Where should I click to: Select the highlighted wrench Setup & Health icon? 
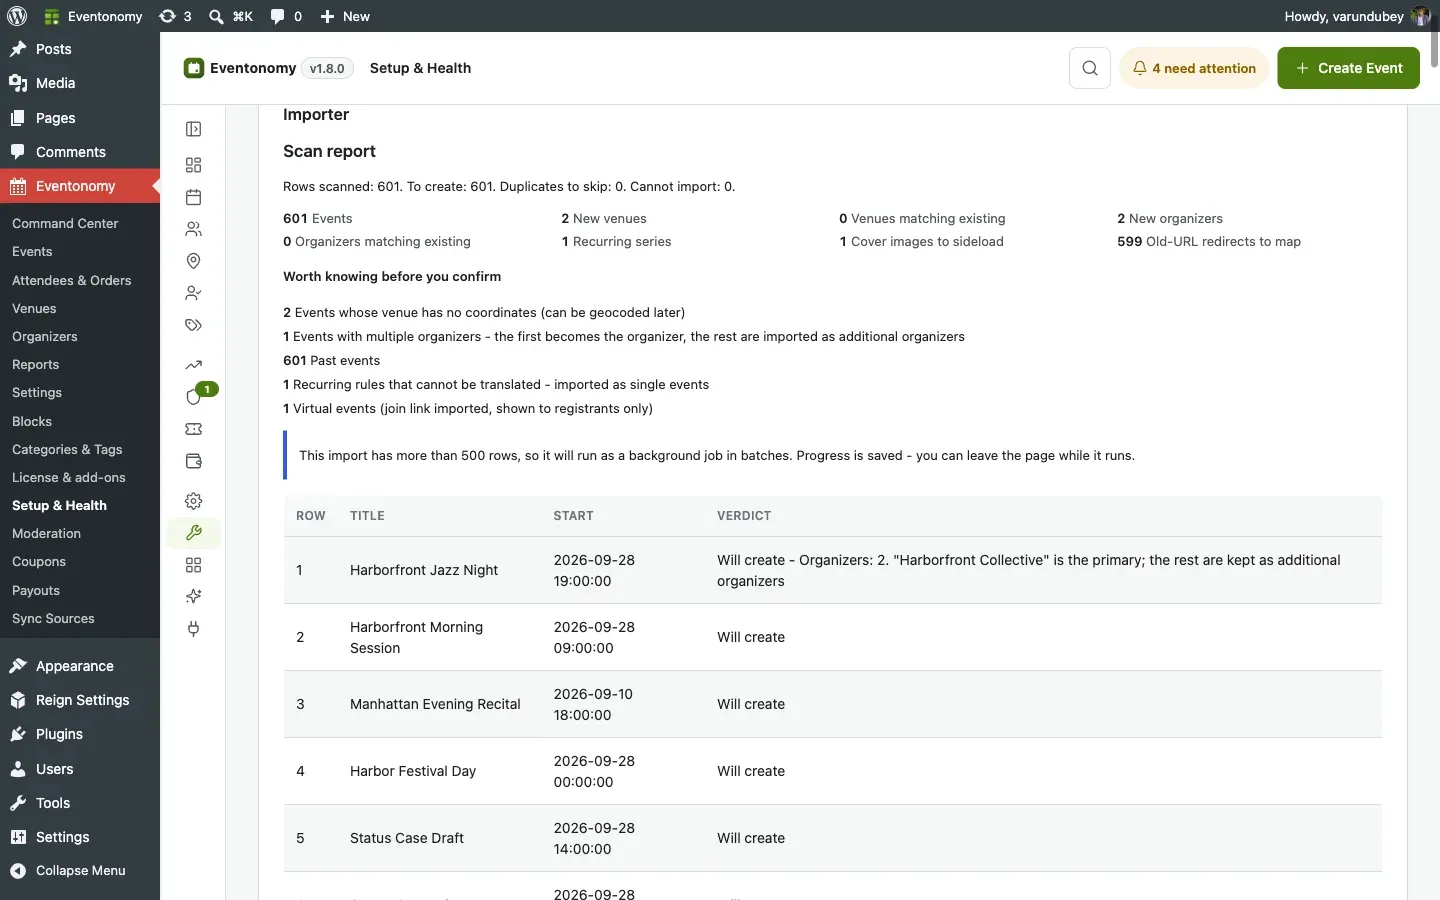[x=194, y=533]
